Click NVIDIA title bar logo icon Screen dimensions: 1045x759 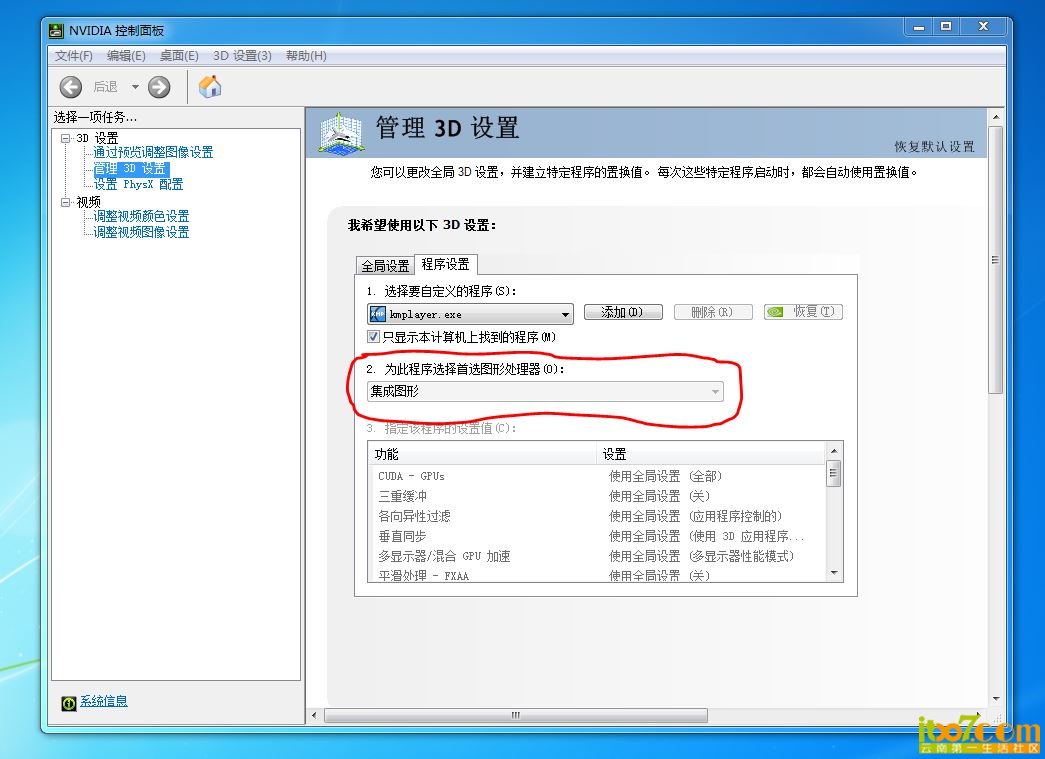coord(57,31)
